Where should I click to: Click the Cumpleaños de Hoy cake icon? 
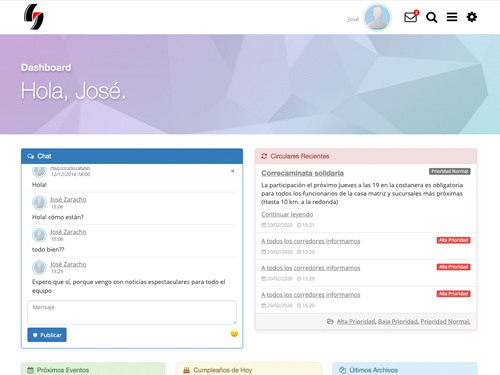pyautogui.click(x=186, y=370)
